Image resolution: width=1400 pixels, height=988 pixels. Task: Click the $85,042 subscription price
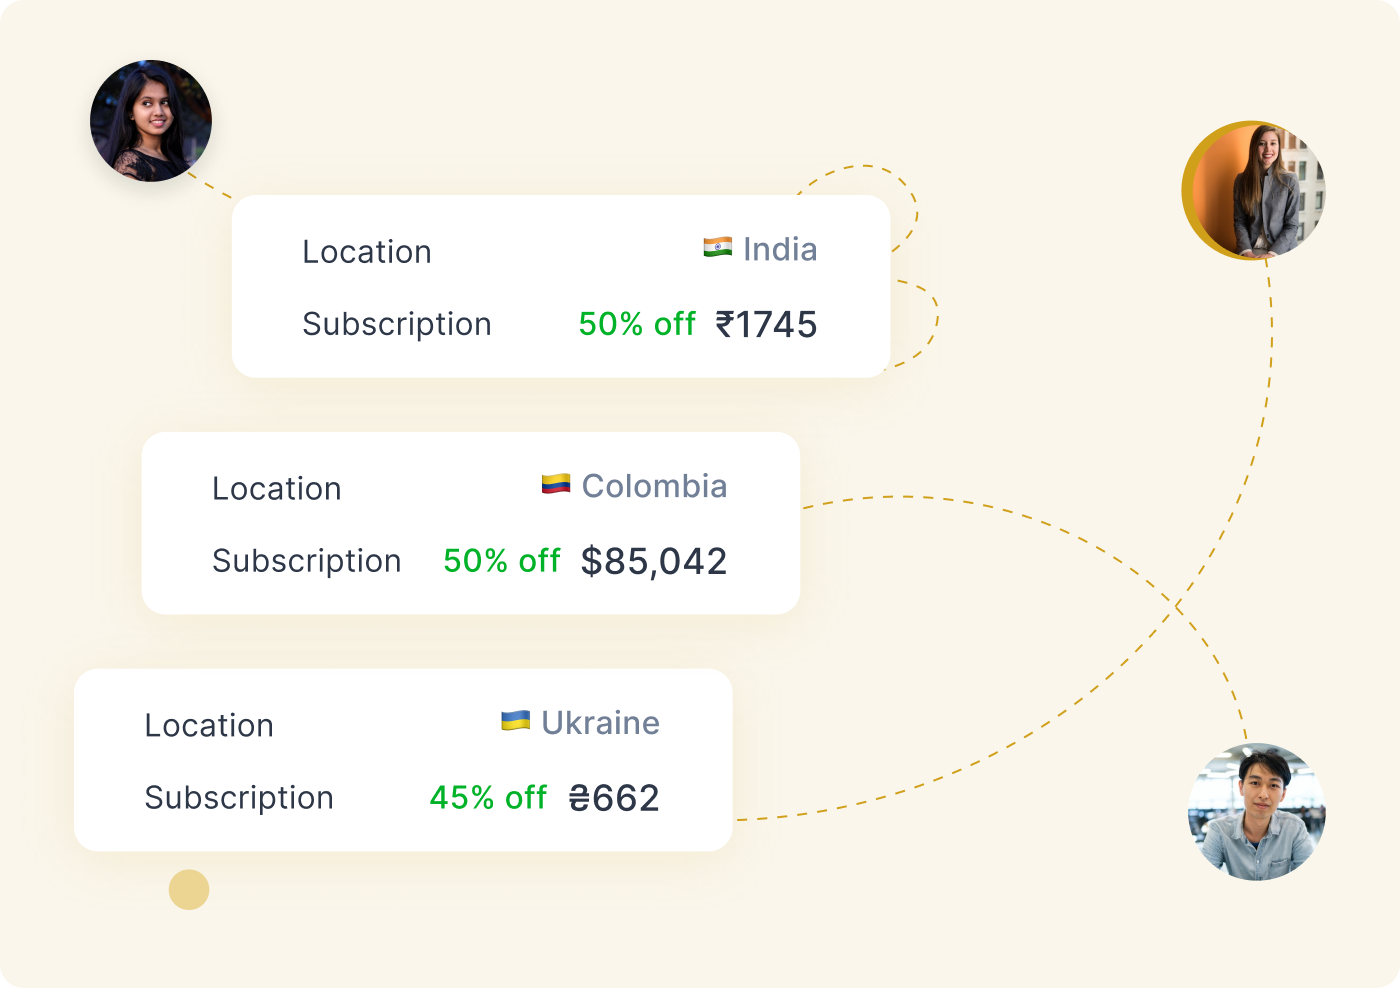click(654, 561)
